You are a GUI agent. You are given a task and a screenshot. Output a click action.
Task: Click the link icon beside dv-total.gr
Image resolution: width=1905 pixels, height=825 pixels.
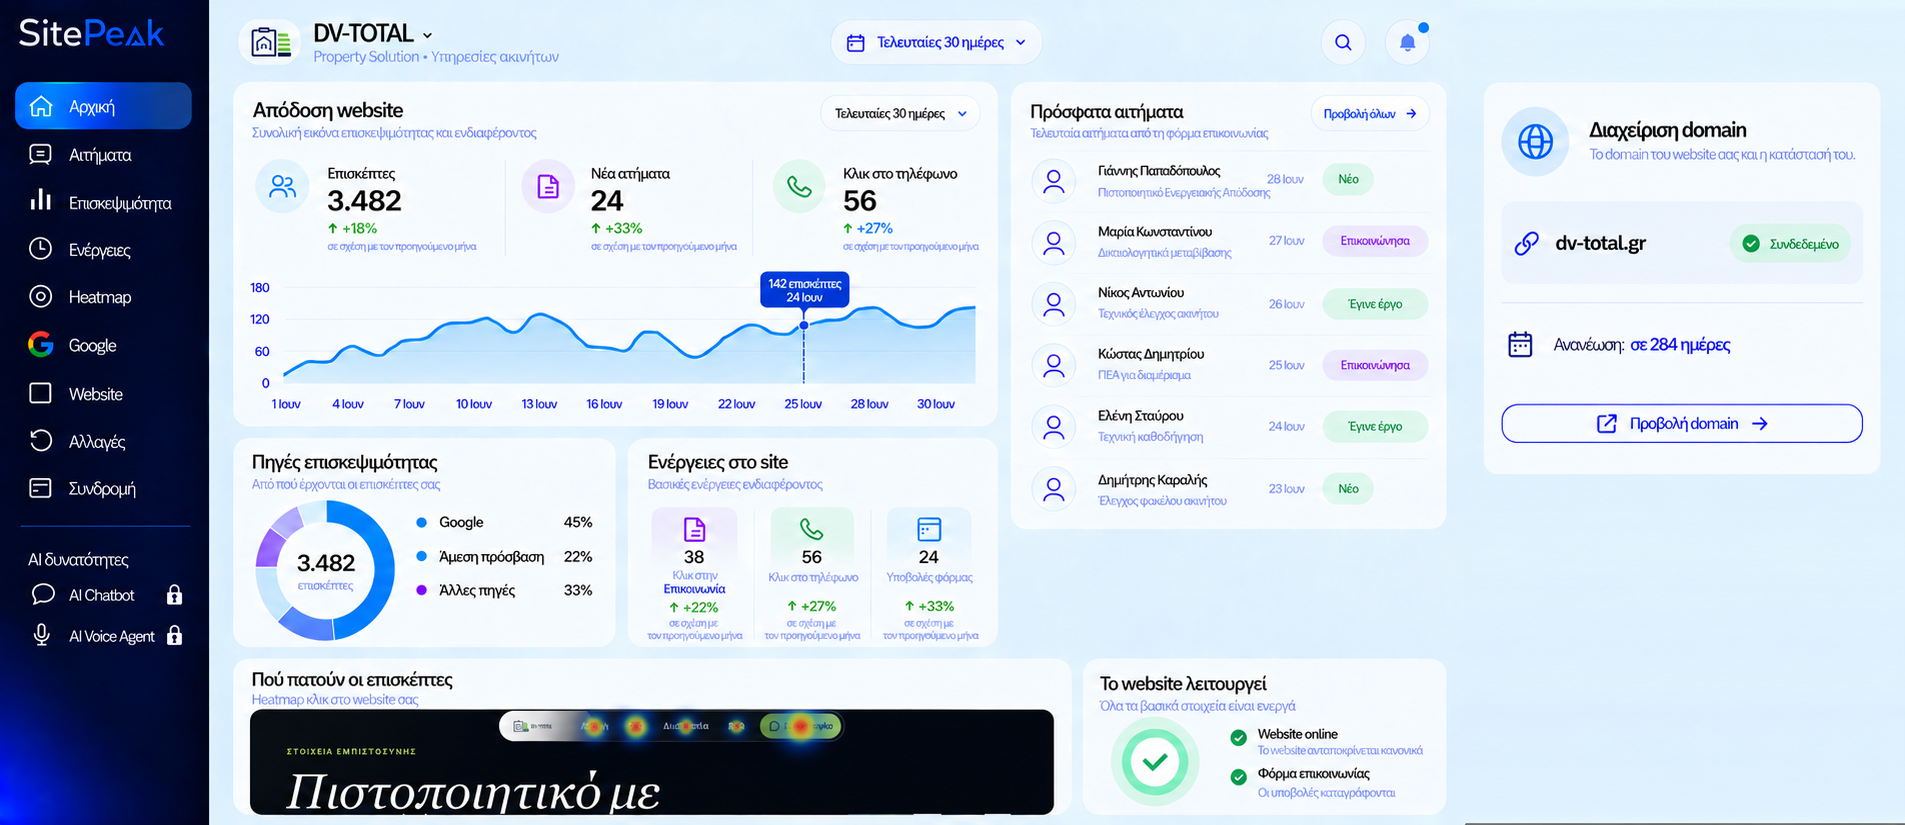tap(1526, 243)
